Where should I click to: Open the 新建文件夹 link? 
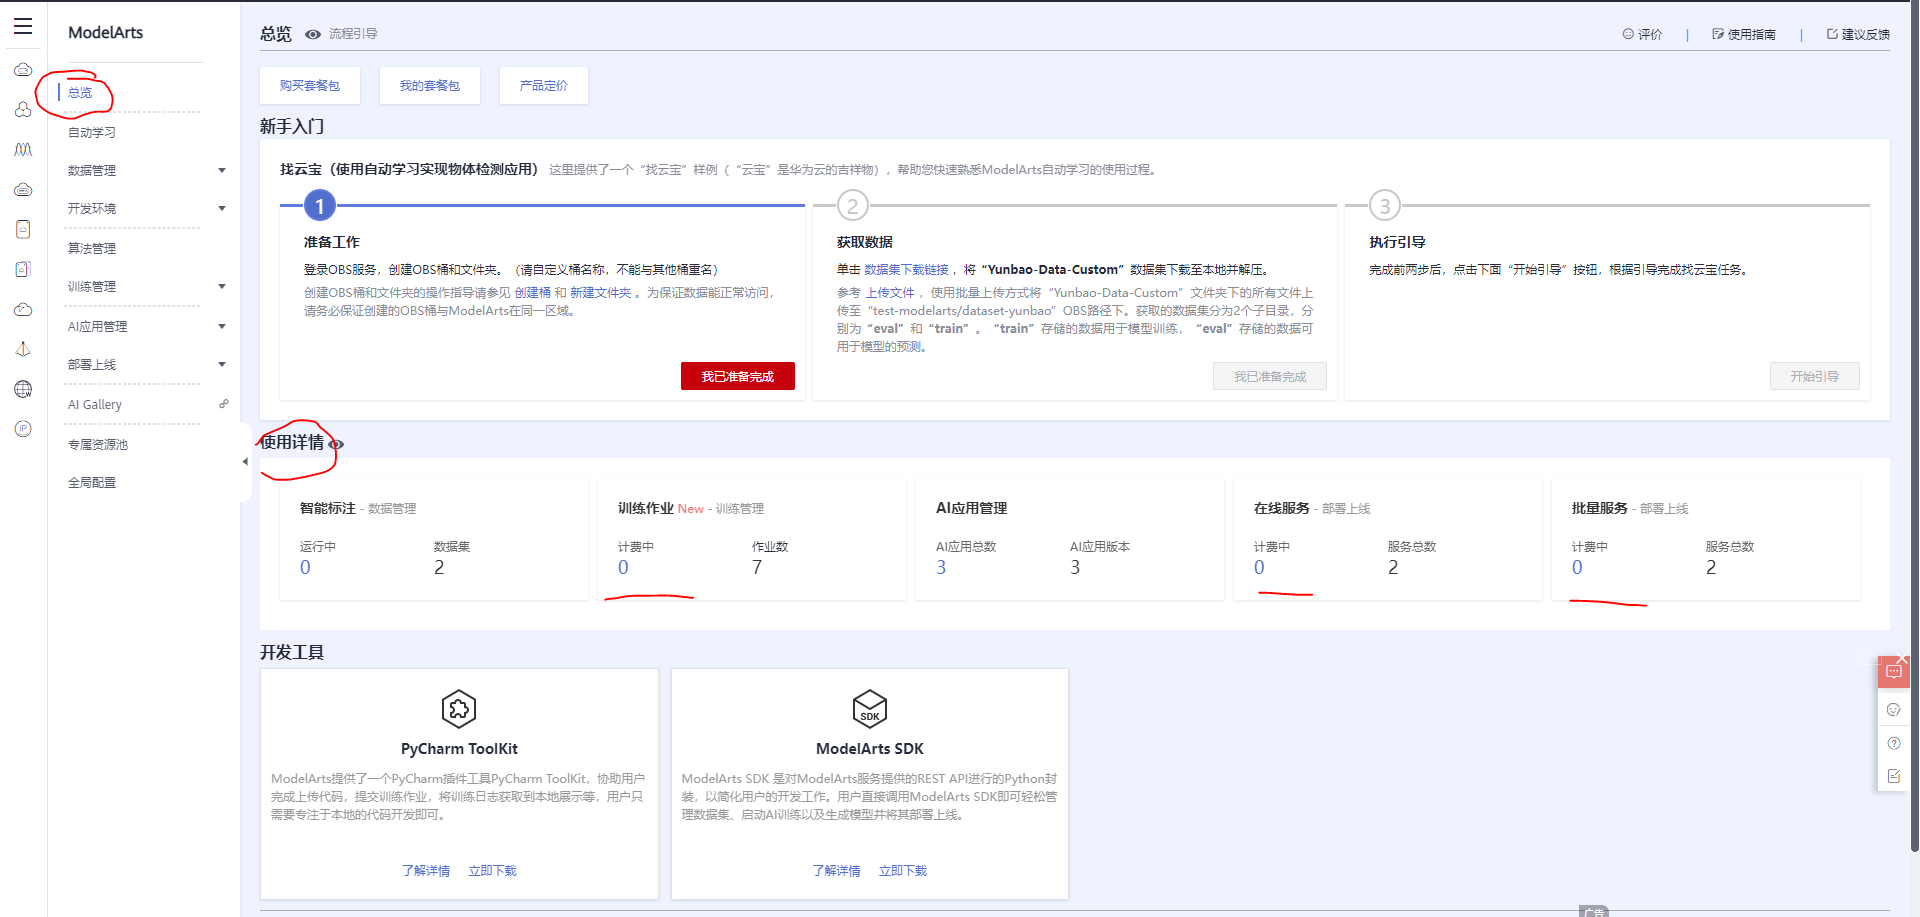(601, 293)
